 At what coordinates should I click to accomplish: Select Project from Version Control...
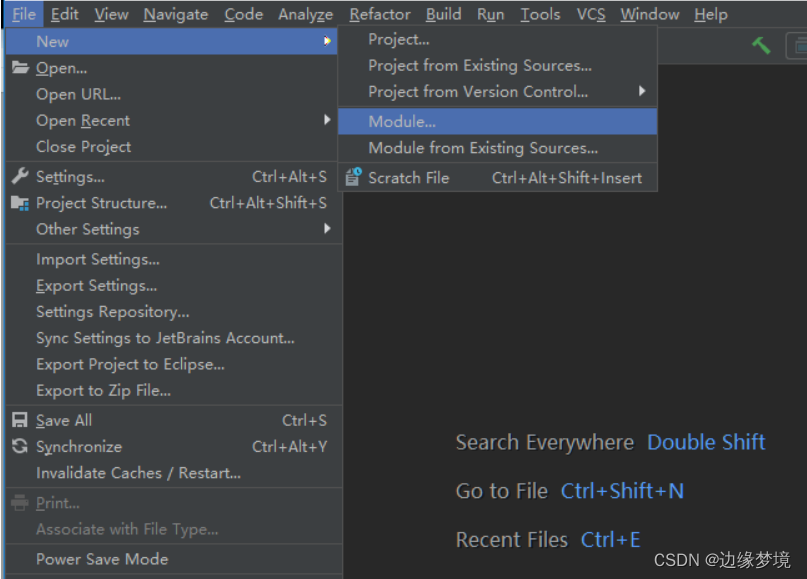tap(497, 92)
